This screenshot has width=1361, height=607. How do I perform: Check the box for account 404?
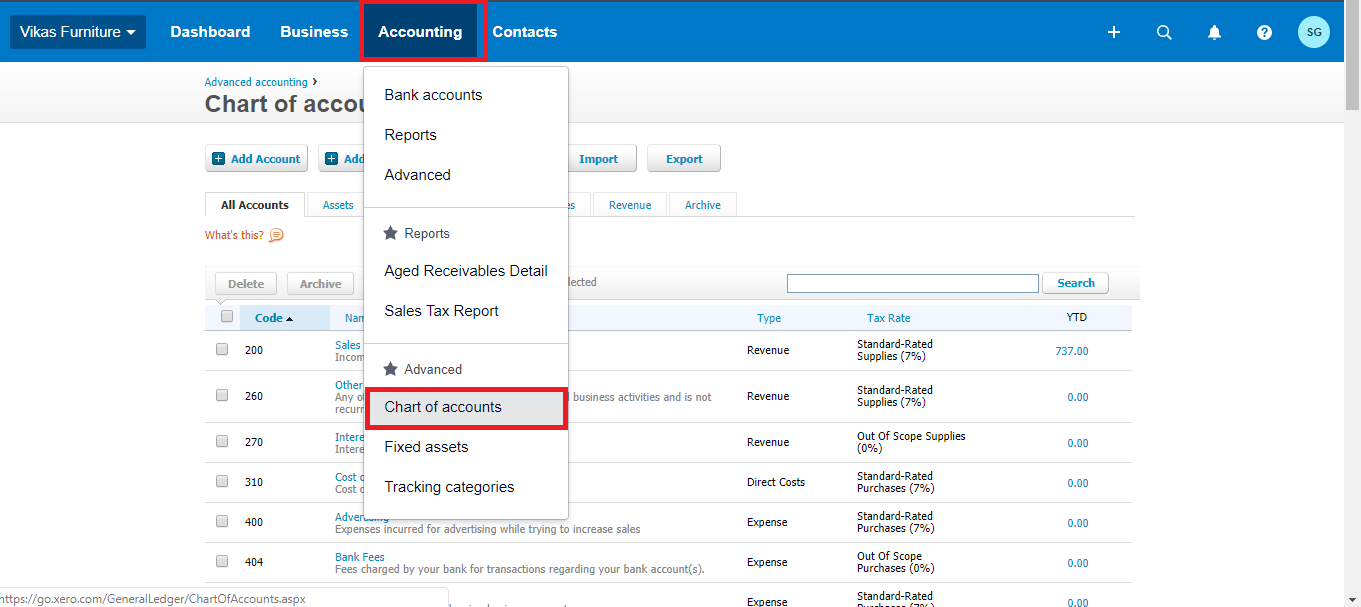[222, 561]
